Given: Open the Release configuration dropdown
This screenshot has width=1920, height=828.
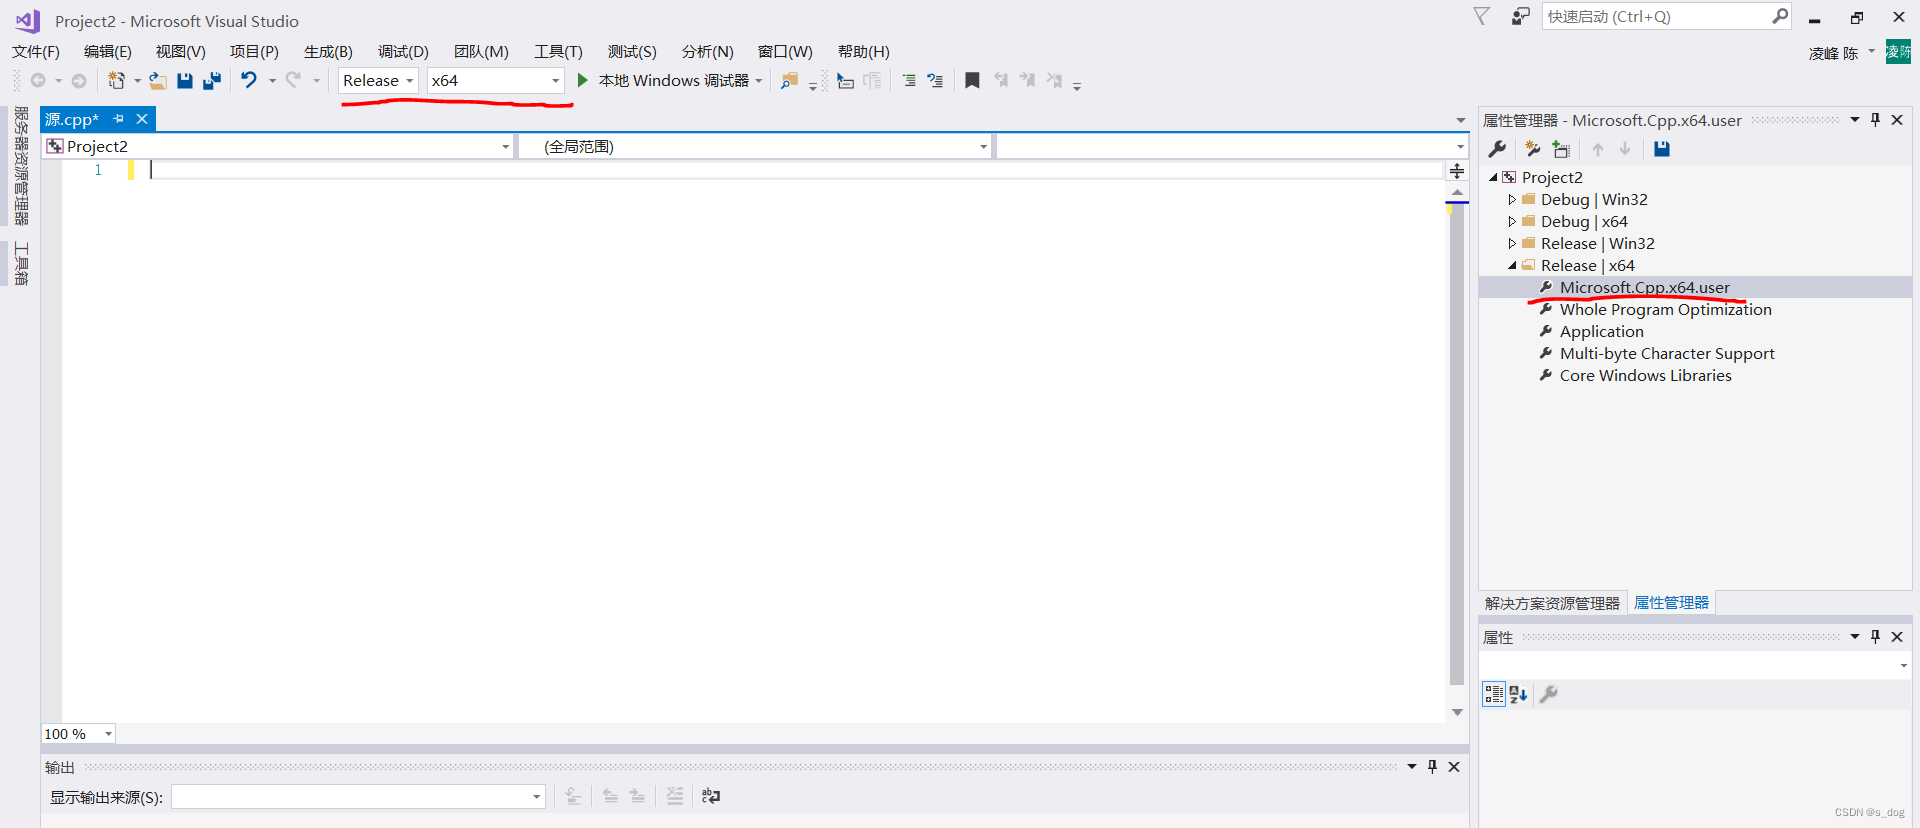Looking at the screenshot, I should pyautogui.click(x=378, y=80).
